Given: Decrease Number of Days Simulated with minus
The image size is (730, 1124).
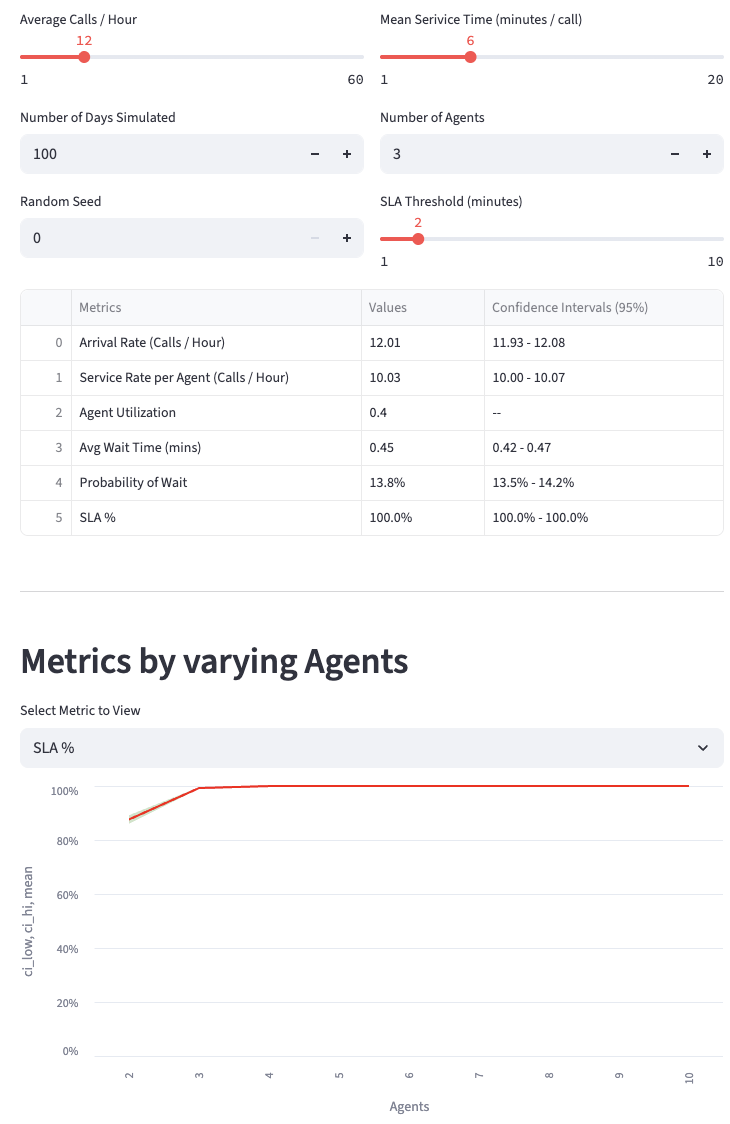Looking at the screenshot, I should [315, 154].
